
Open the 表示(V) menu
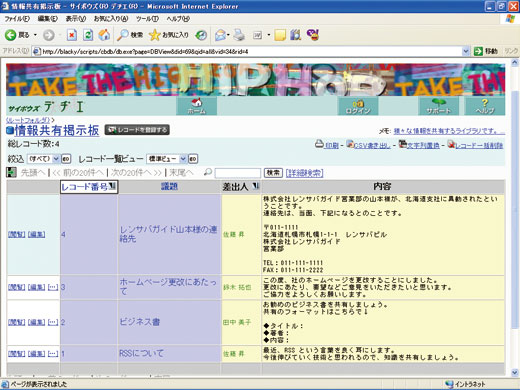[x=76, y=19]
